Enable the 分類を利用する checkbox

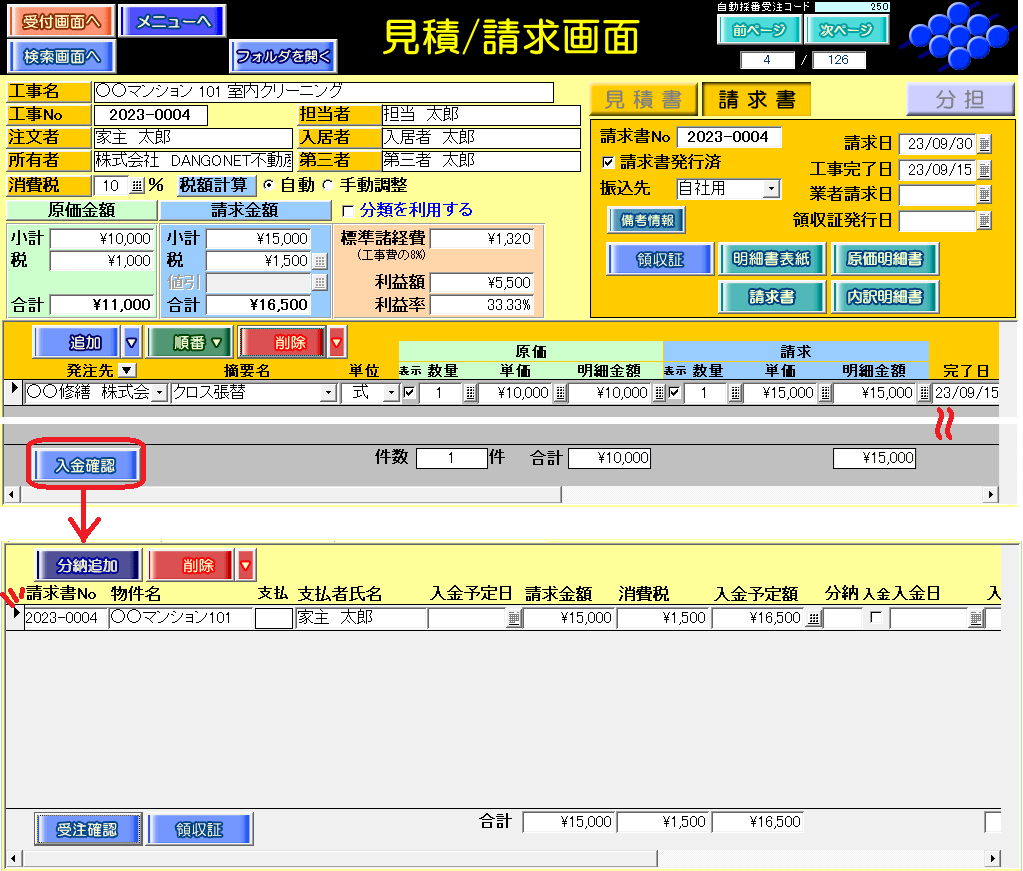[x=348, y=211]
